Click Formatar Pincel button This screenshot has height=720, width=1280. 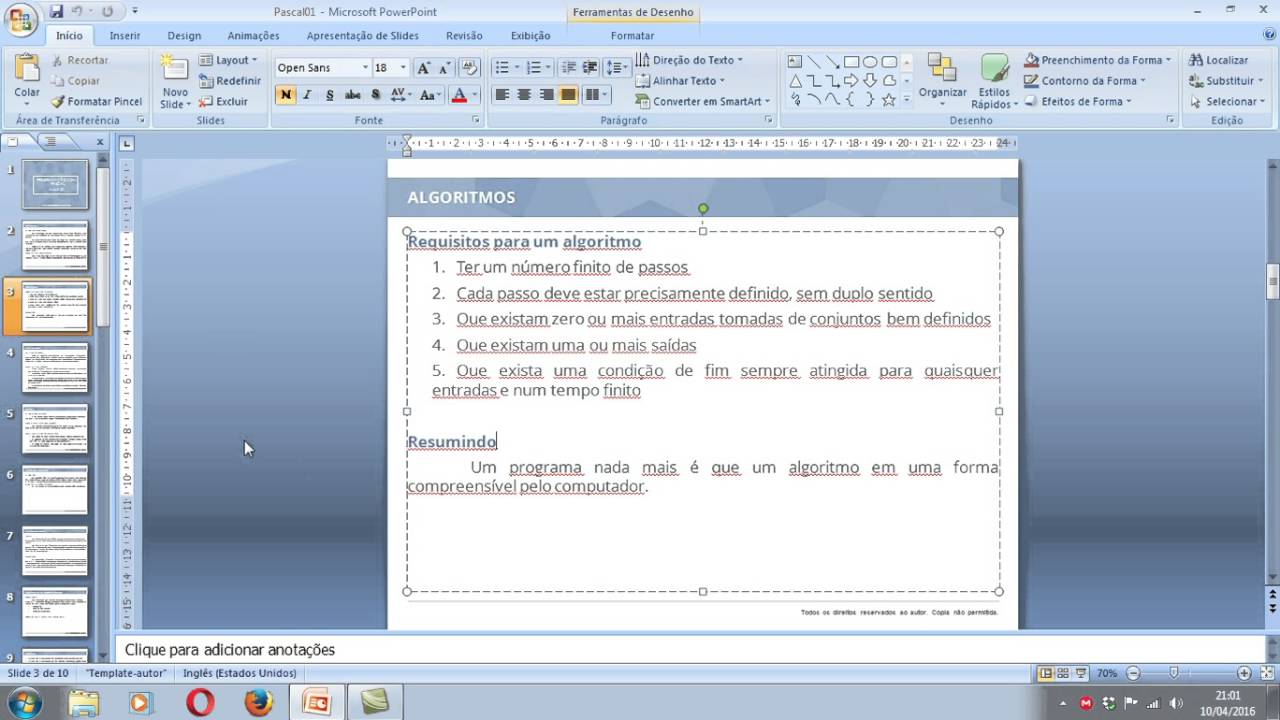click(96, 101)
